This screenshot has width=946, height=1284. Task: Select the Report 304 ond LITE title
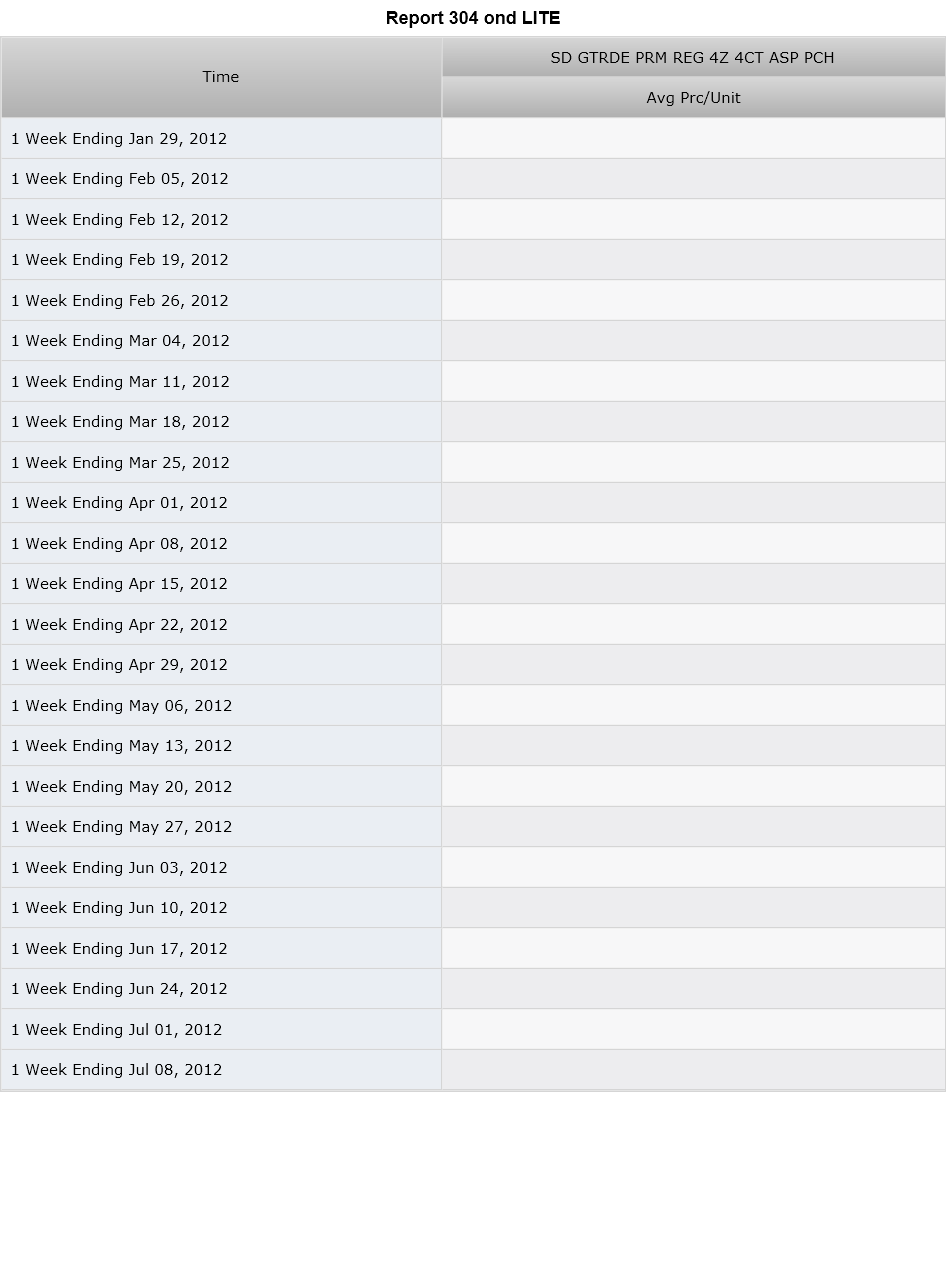(473, 18)
